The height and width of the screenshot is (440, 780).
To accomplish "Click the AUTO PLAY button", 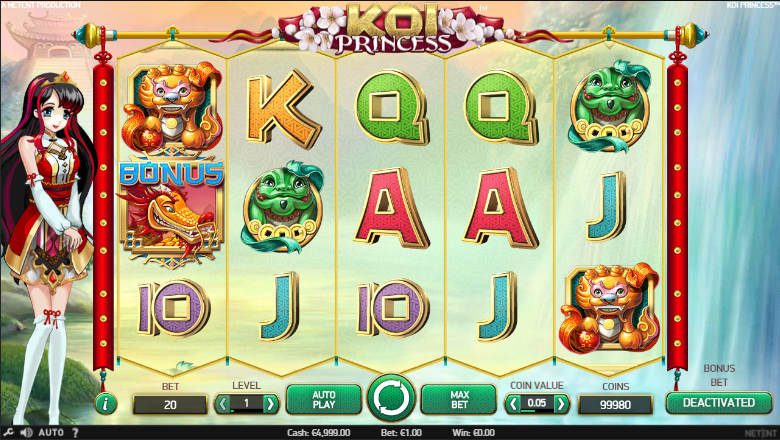I will pos(324,399).
